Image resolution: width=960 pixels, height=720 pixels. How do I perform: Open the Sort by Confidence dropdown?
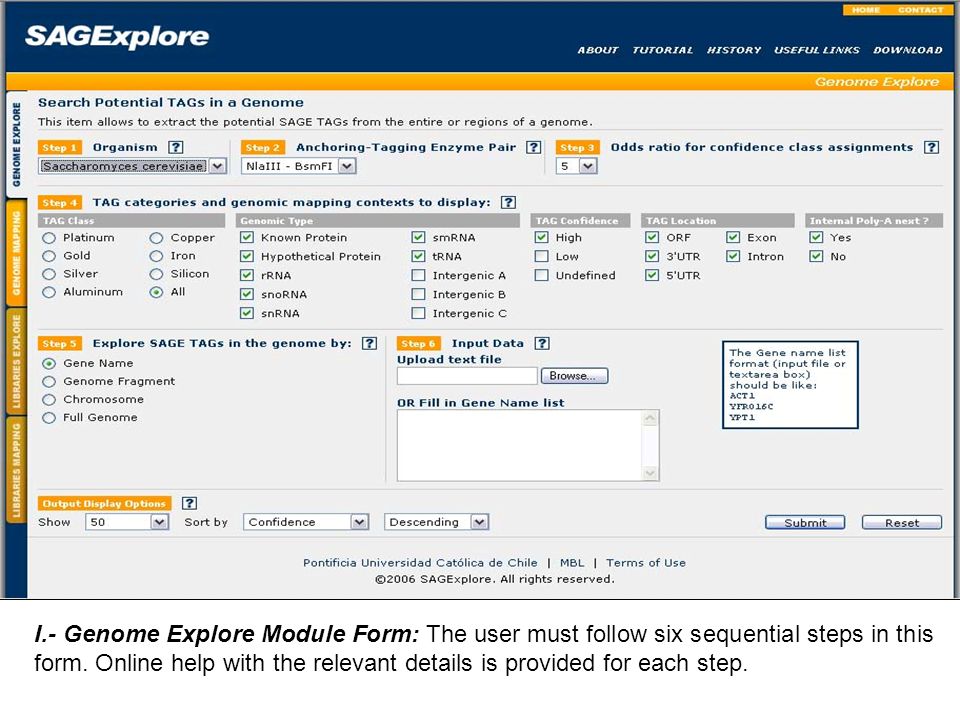click(x=306, y=522)
